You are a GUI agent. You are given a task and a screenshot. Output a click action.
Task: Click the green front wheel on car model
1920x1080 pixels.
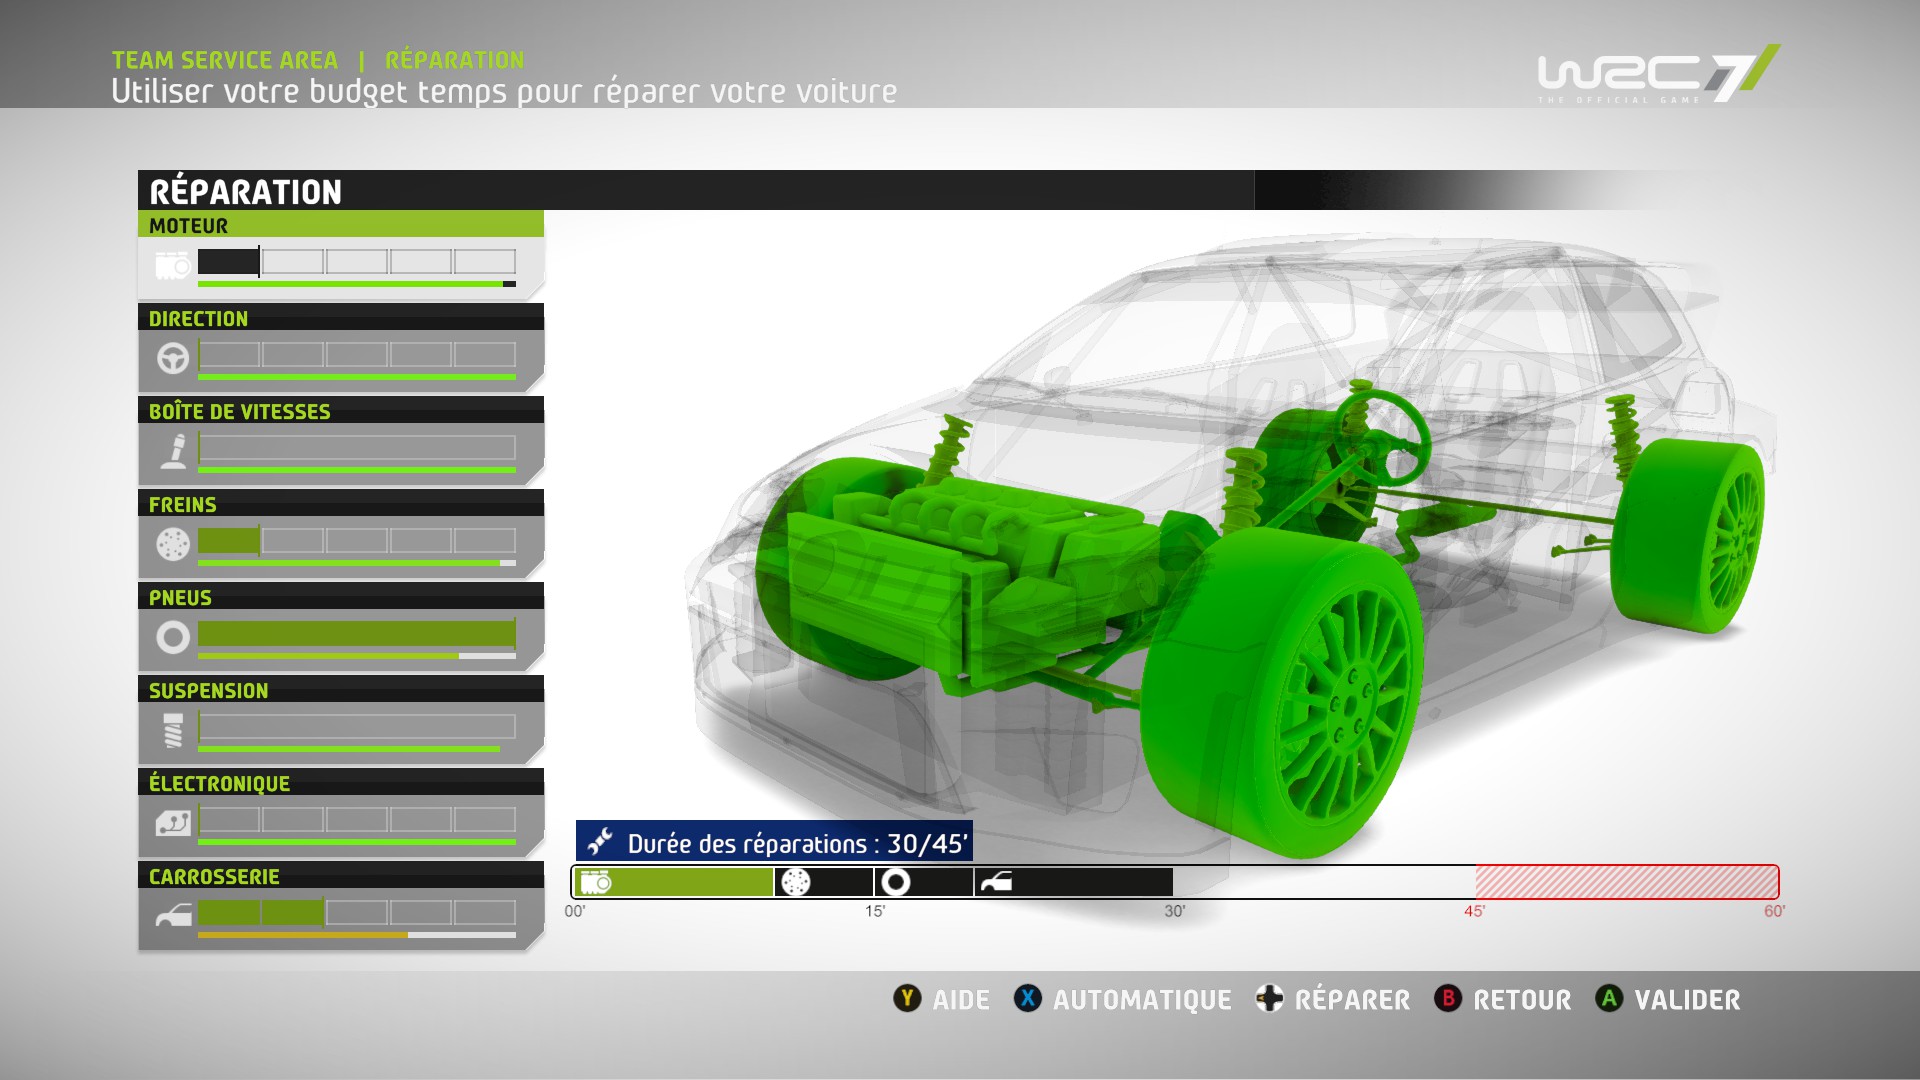click(x=1283, y=693)
